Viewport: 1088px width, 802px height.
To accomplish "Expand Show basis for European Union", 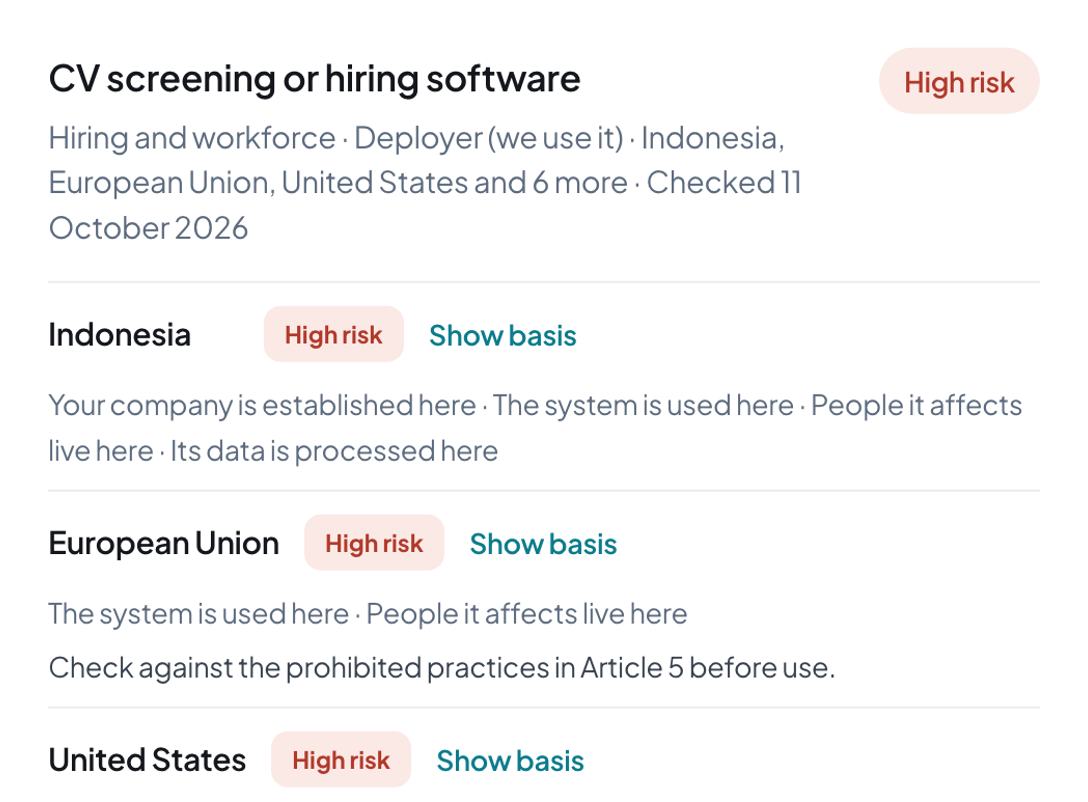I will coord(543,544).
